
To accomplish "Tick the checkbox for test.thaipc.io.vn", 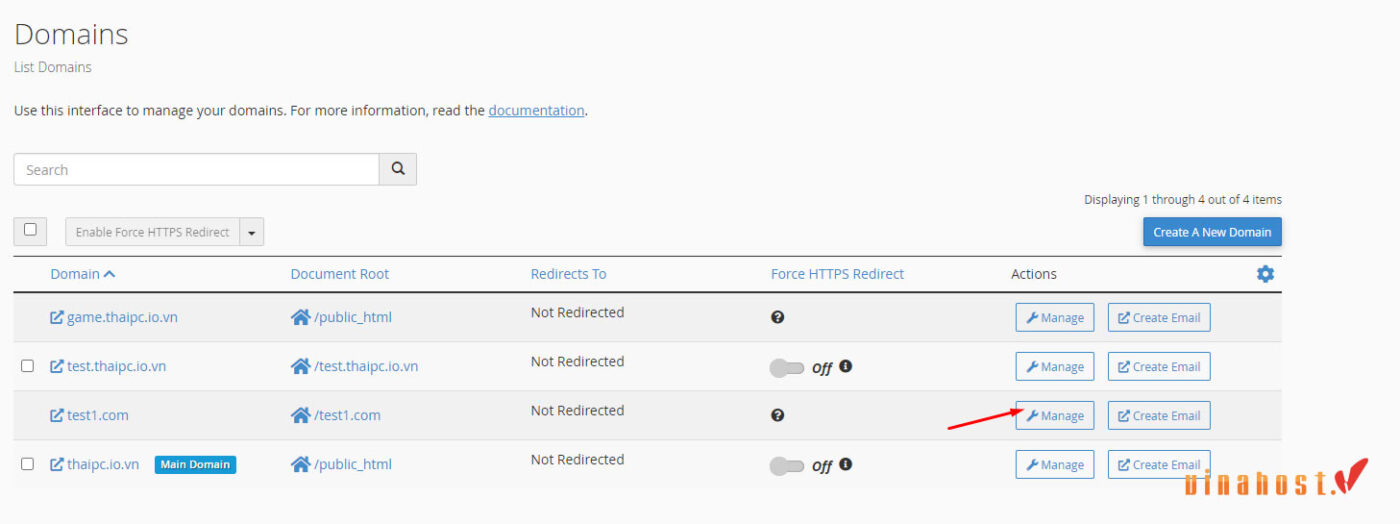I will pyautogui.click(x=27, y=366).
